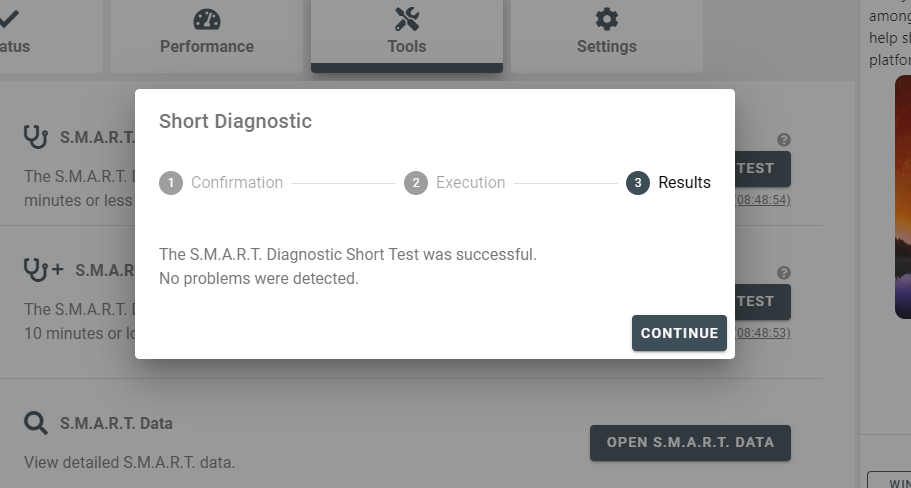Click the 08:48:53 last run timestamp link

763,333
